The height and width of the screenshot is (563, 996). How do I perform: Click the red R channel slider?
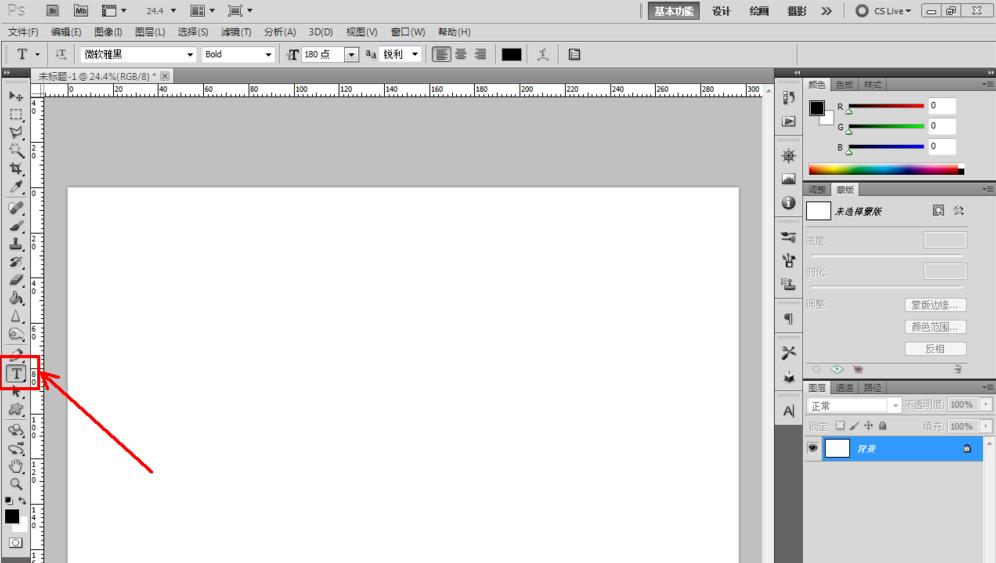[x=885, y=106]
